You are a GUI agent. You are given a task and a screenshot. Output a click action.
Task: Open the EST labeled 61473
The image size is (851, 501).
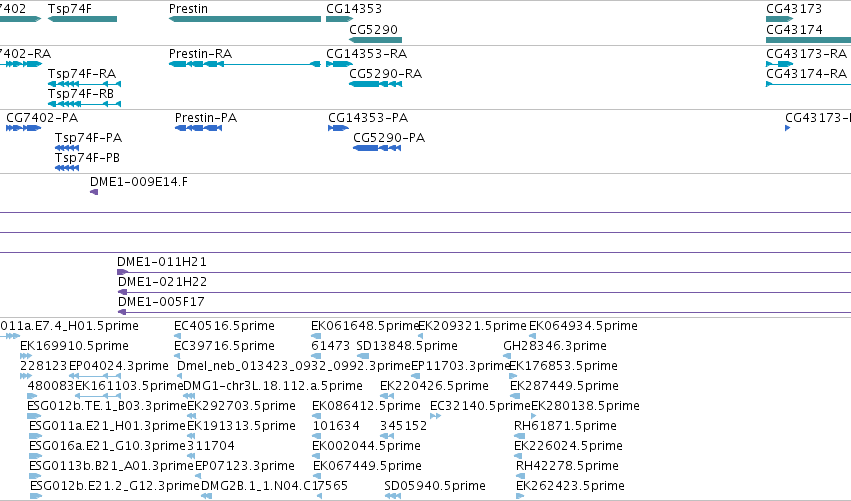[331, 346]
